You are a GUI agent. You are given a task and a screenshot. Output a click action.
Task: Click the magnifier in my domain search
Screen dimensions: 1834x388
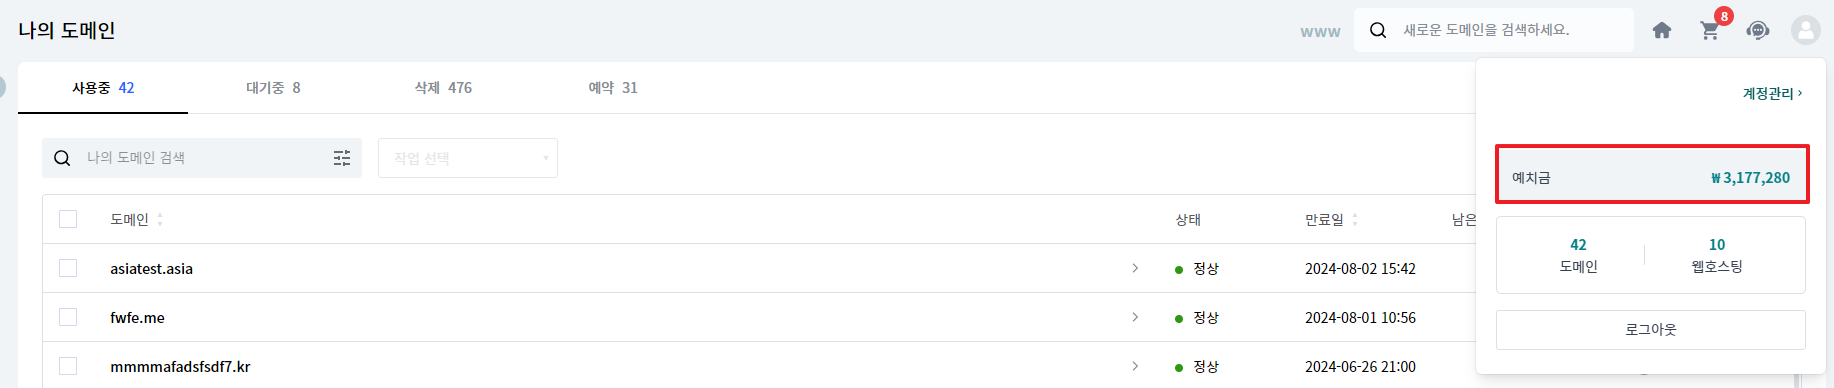click(x=62, y=158)
